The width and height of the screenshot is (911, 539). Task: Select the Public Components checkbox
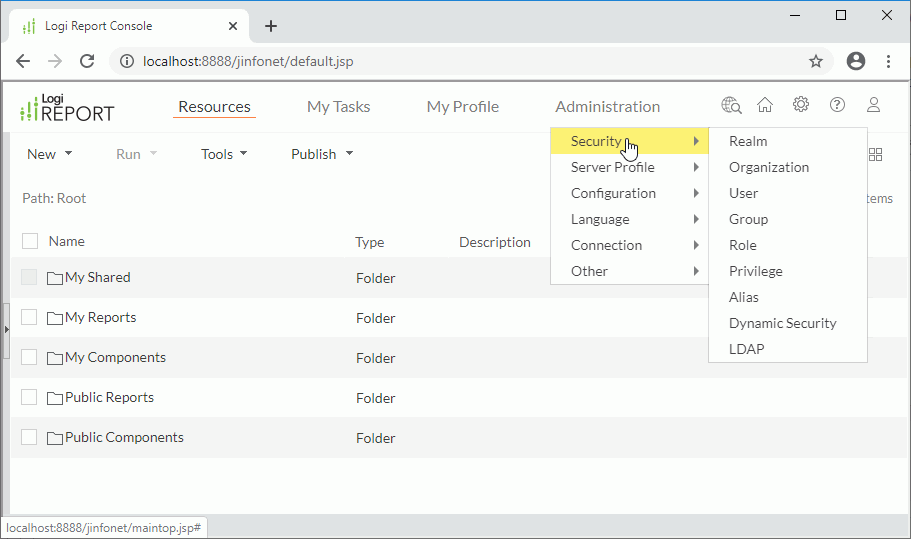[30, 438]
